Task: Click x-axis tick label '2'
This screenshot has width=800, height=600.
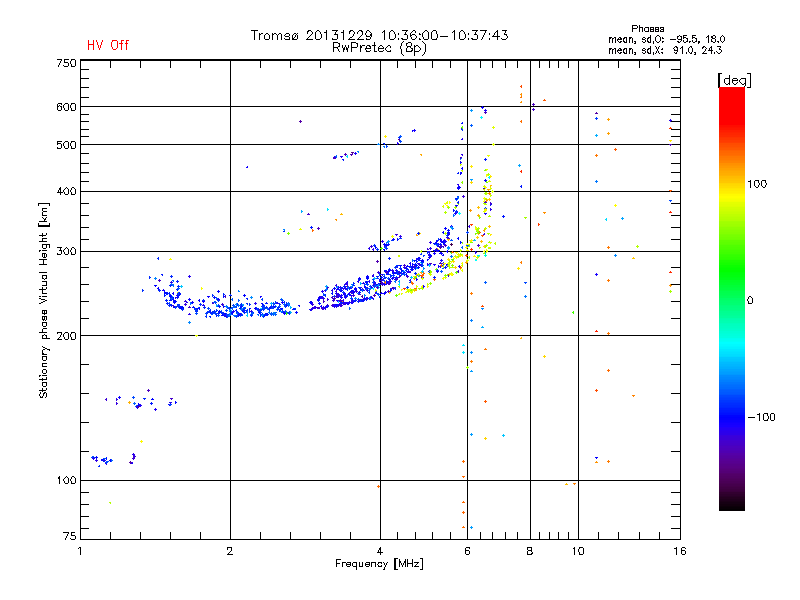Action: point(230,551)
